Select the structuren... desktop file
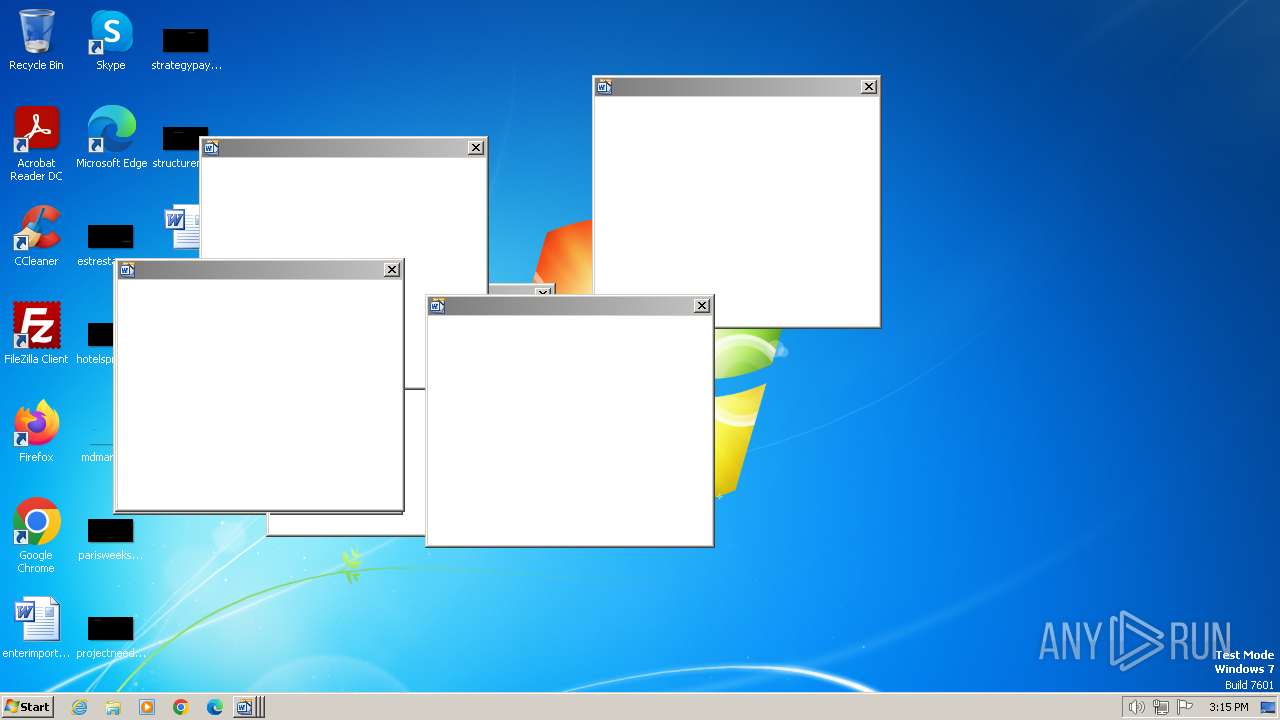 tap(180, 147)
